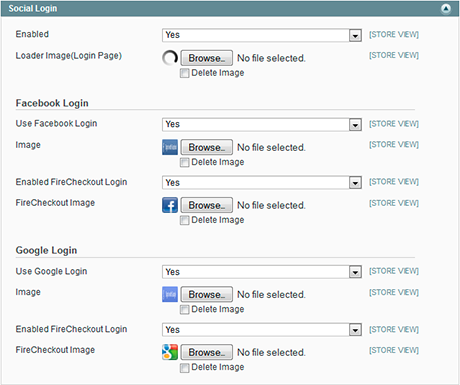
Task: Browse for Google FireCheckout Image file
Action: [x=207, y=352]
